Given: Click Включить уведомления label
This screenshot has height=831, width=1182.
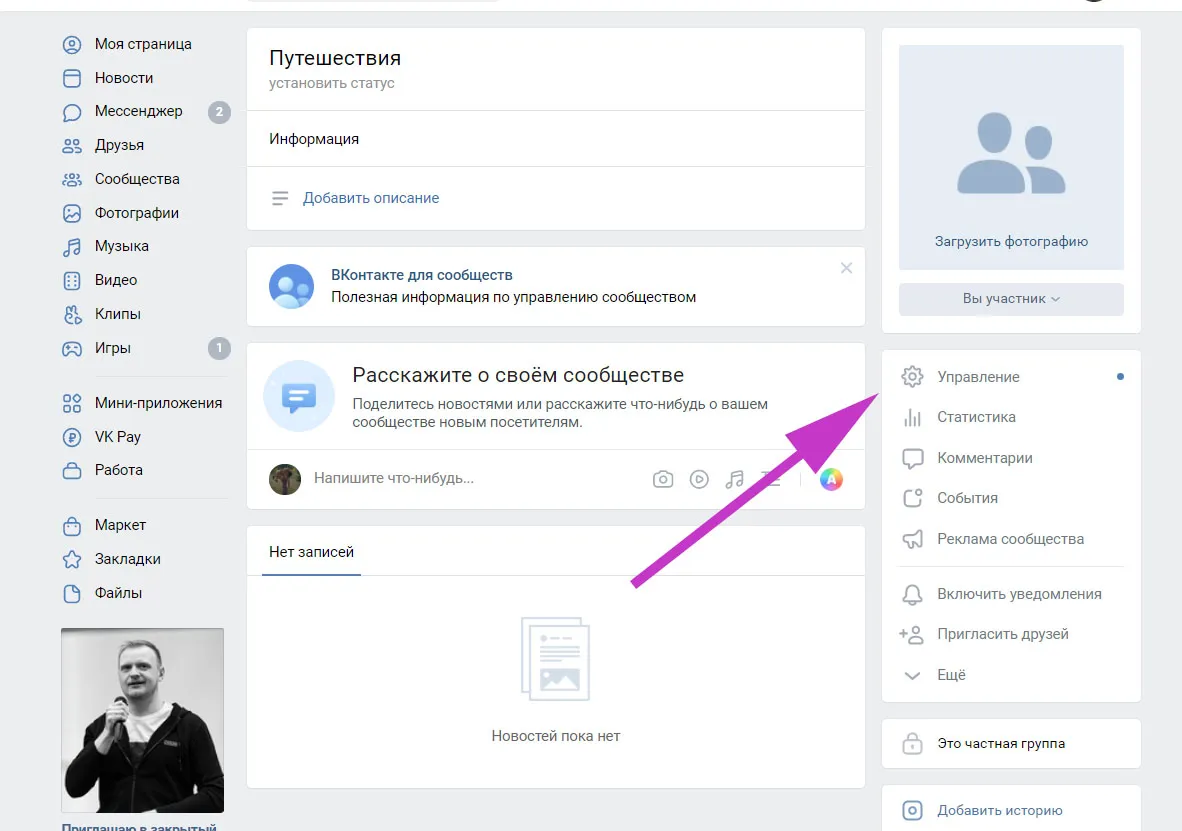Looking at the screenshot, I should click(x=1019, y=594).
